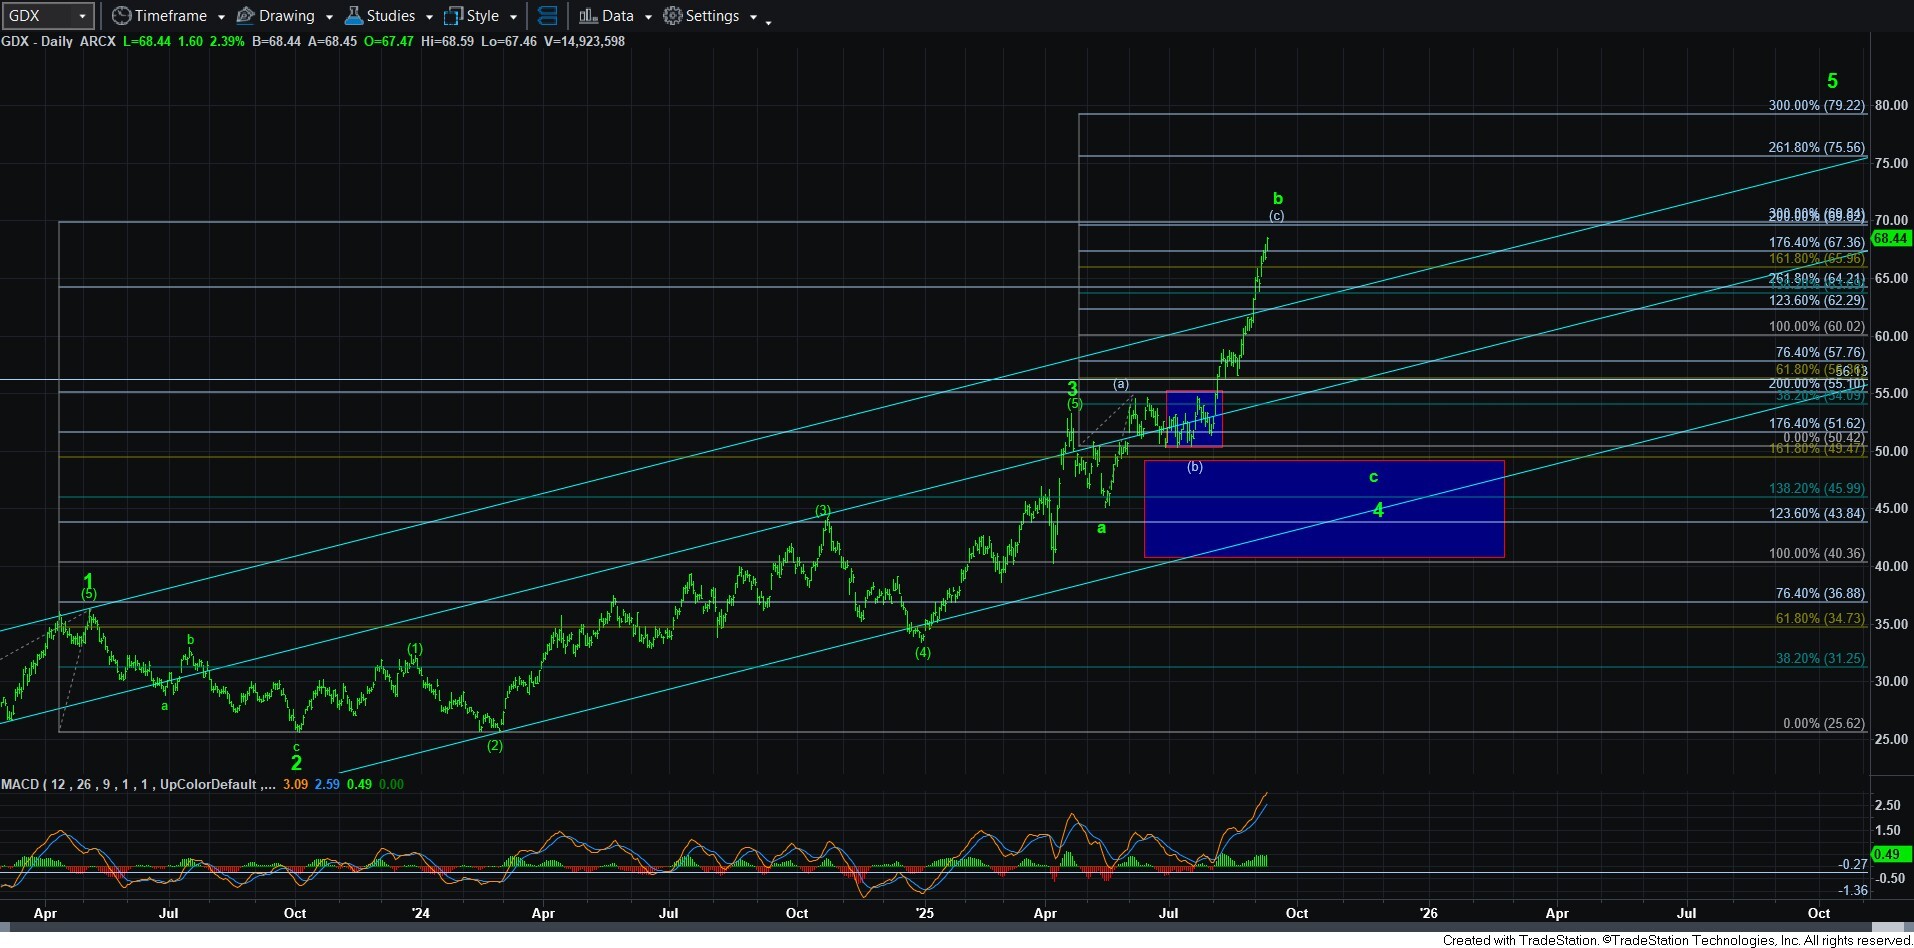Select the green wave '2' label near Oct low

296,763
